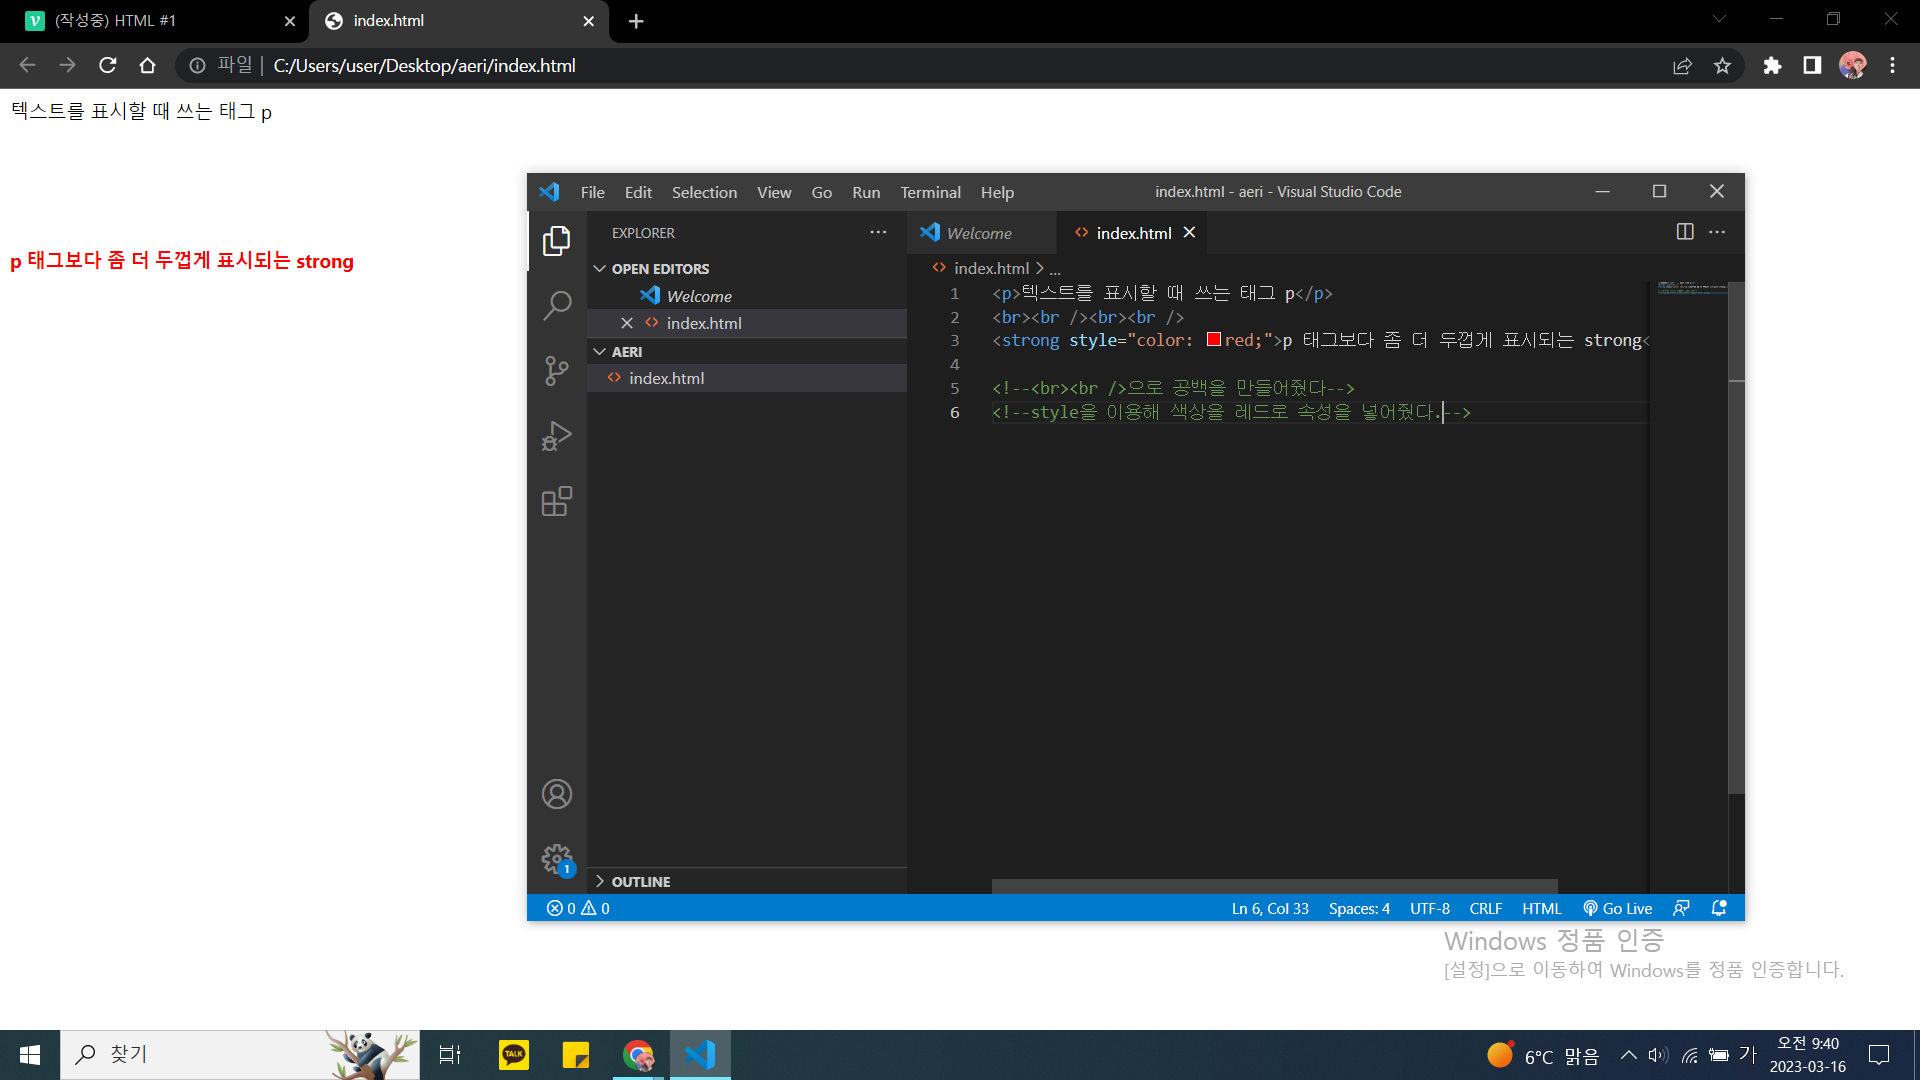Click the UTF-8 encoding button

click(1429, 908)
